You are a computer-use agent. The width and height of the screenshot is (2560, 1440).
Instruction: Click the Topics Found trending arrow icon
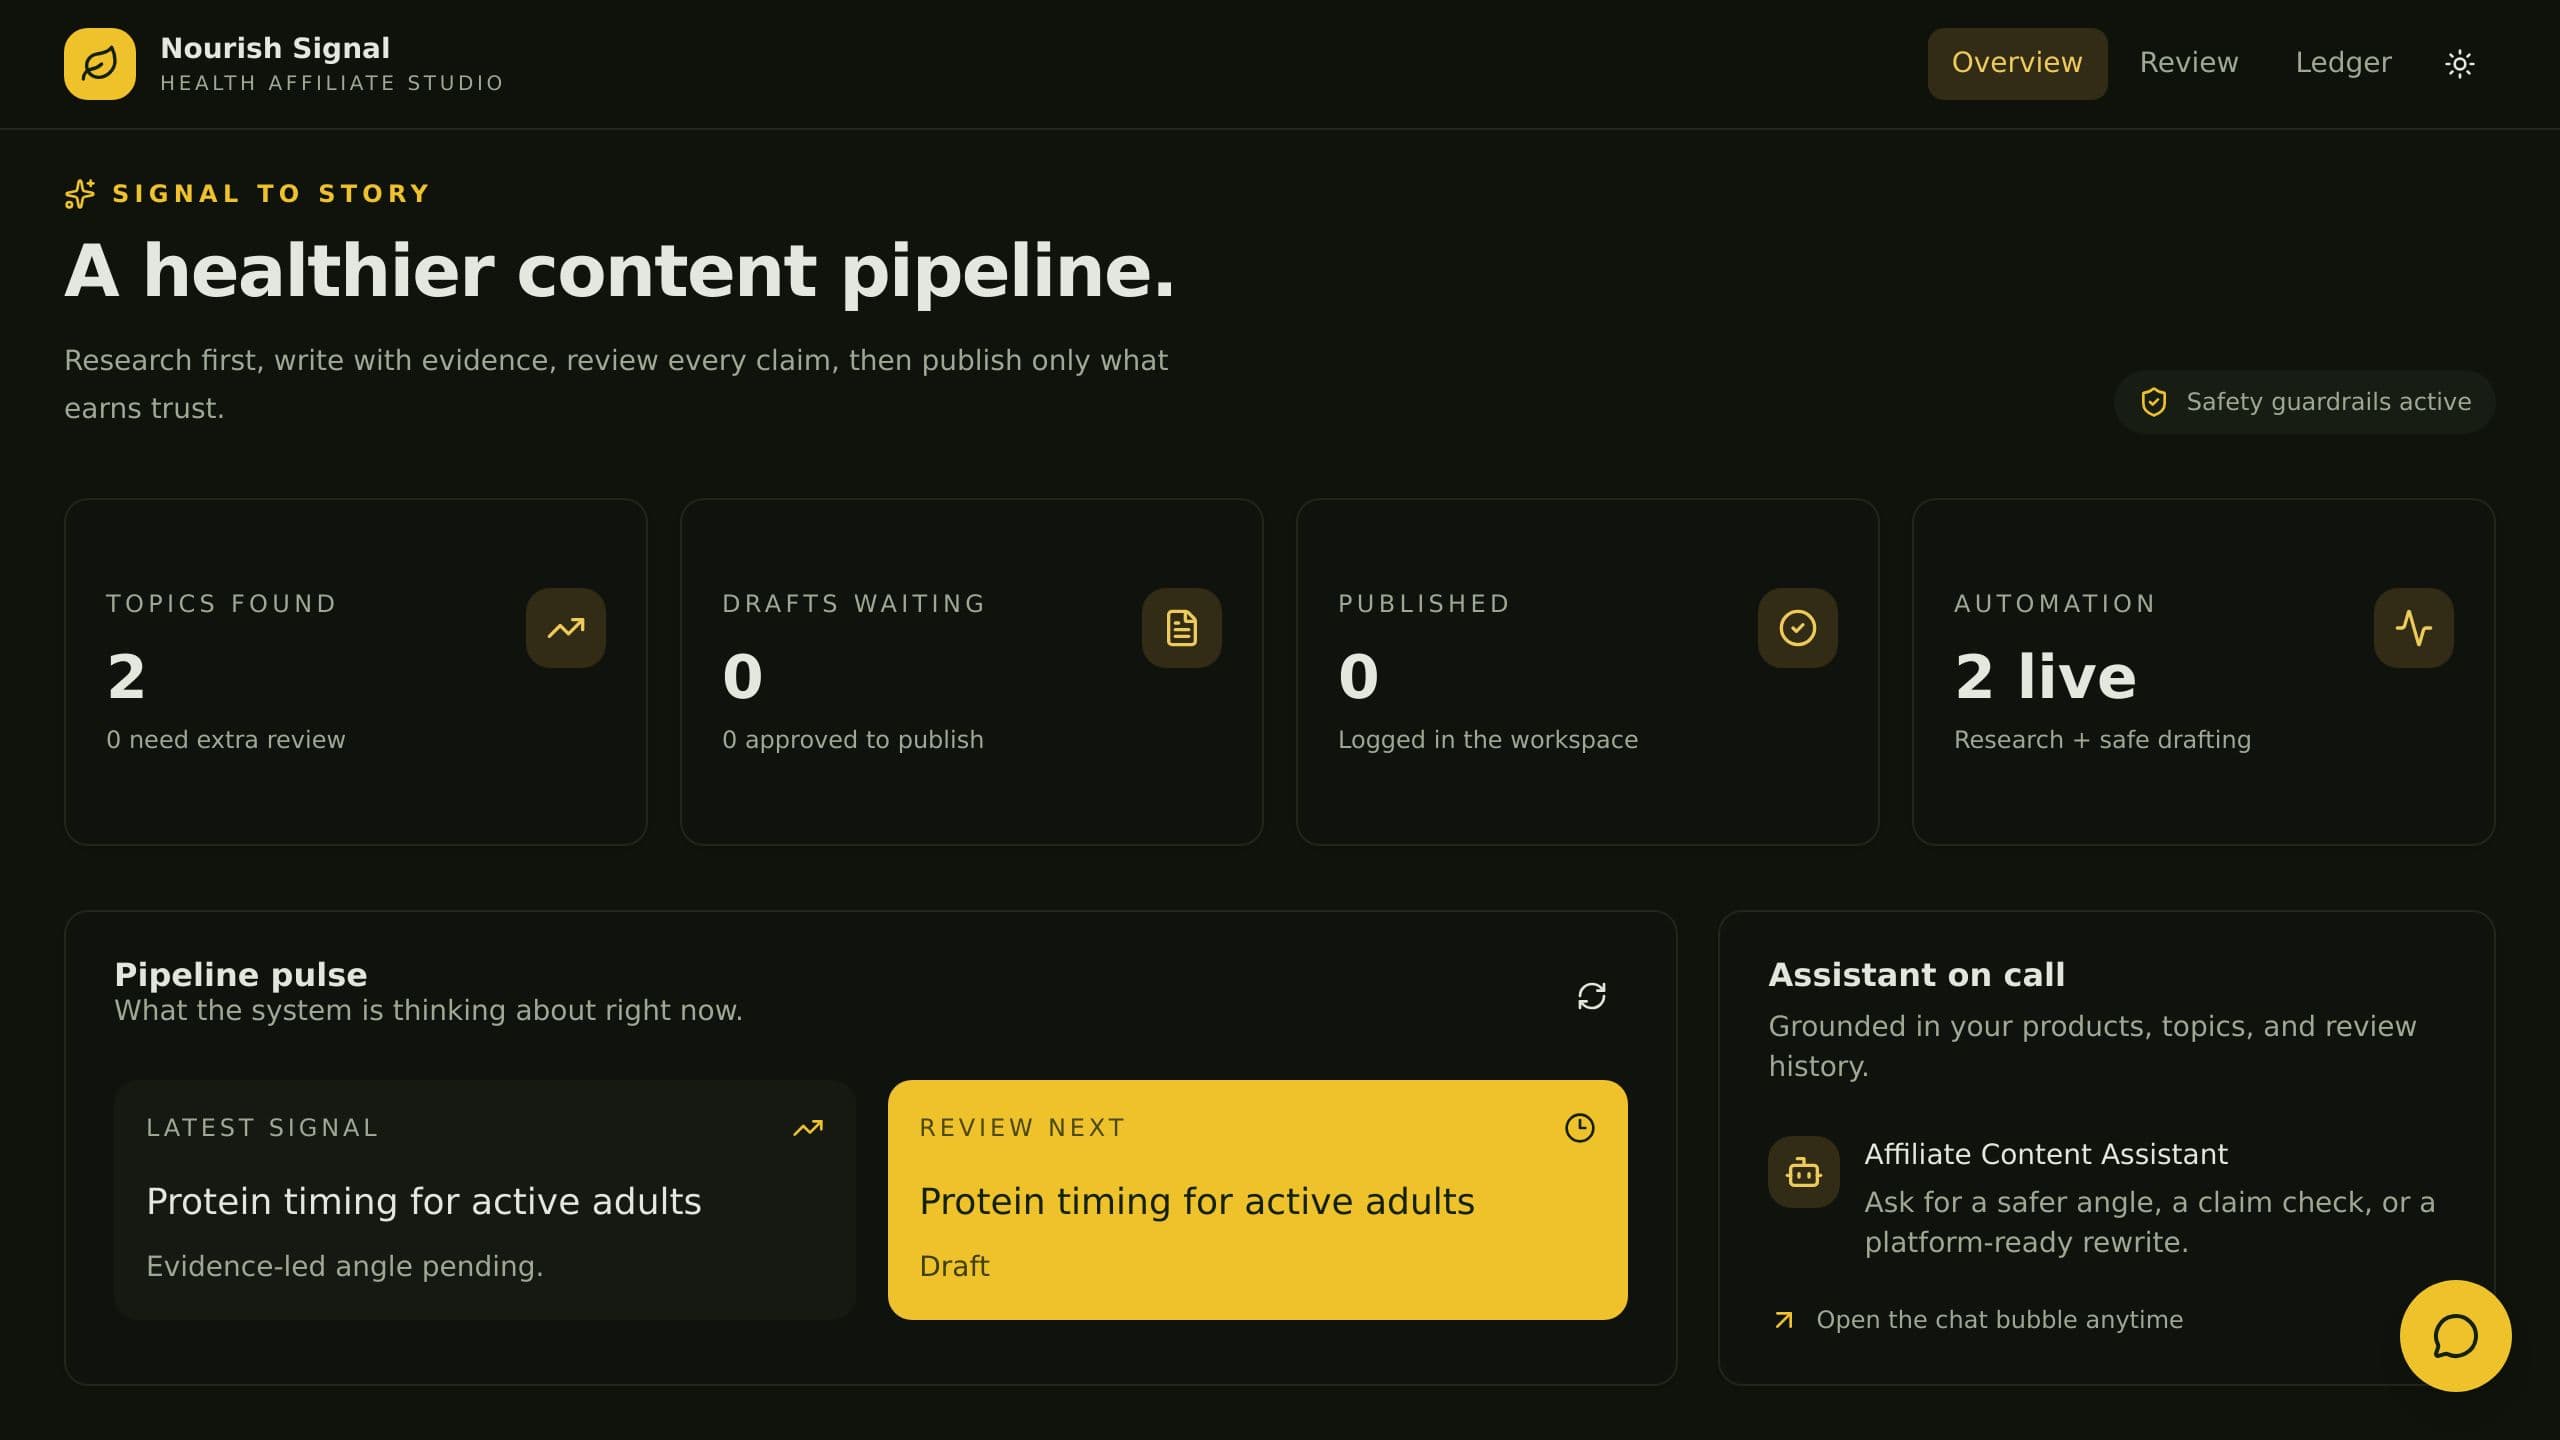click(x=566, y=628)
